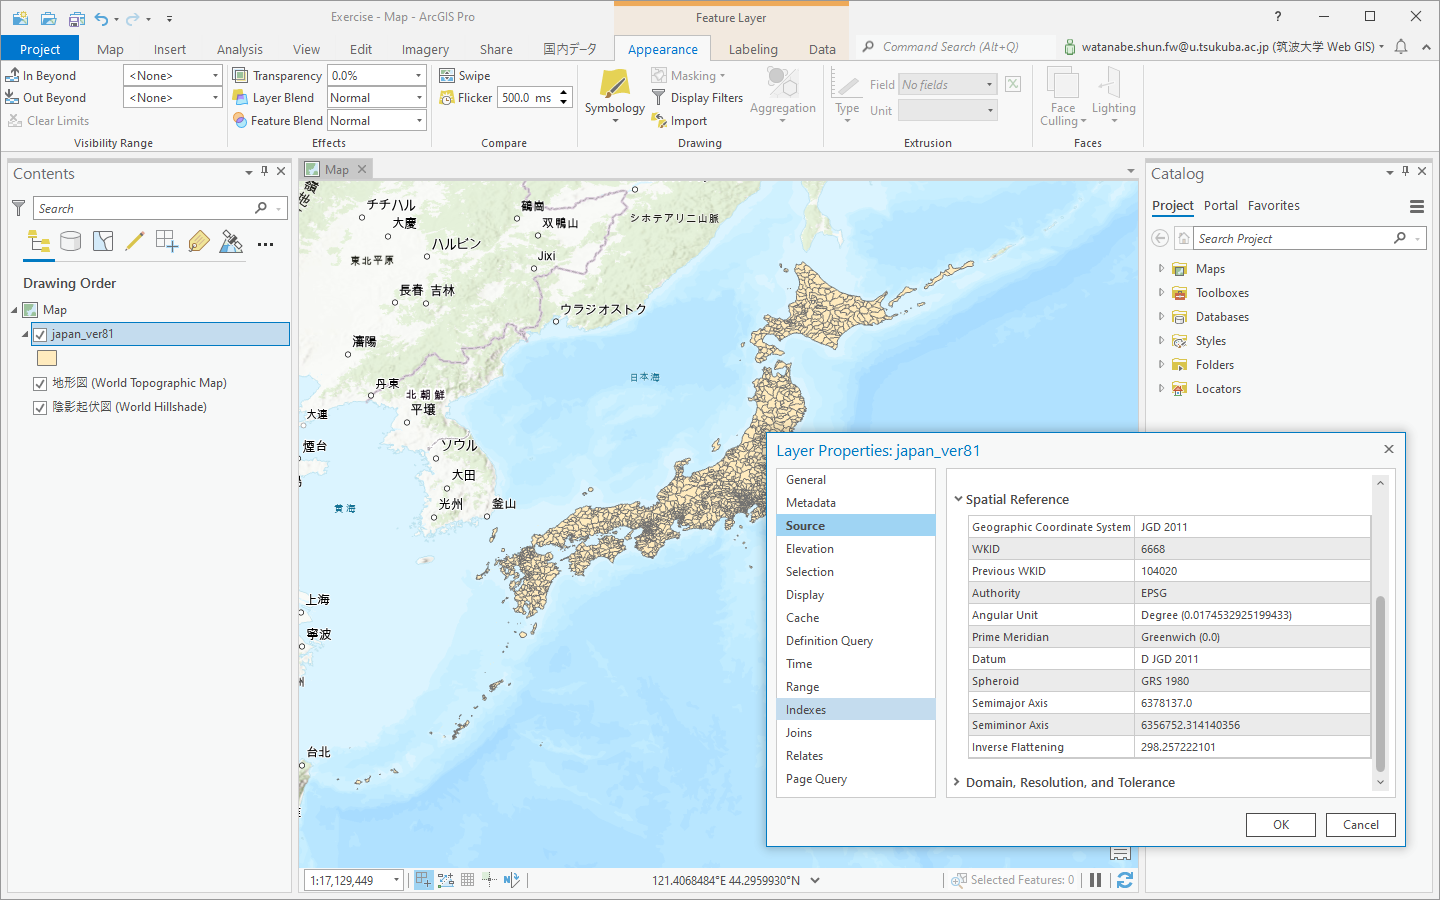Select List By Snapping icon
The image size is (1440, 900).
[167, 241]
